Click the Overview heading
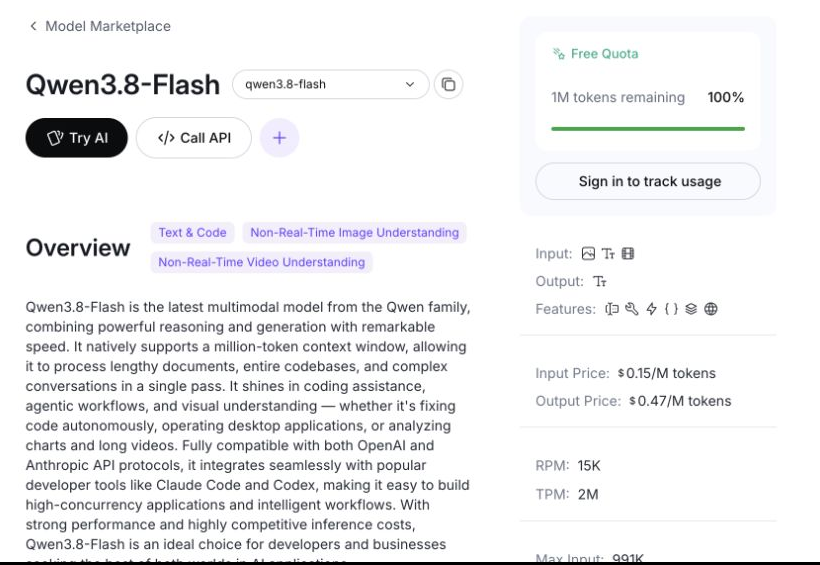This screenshot has width=820, height=565. 78,248
